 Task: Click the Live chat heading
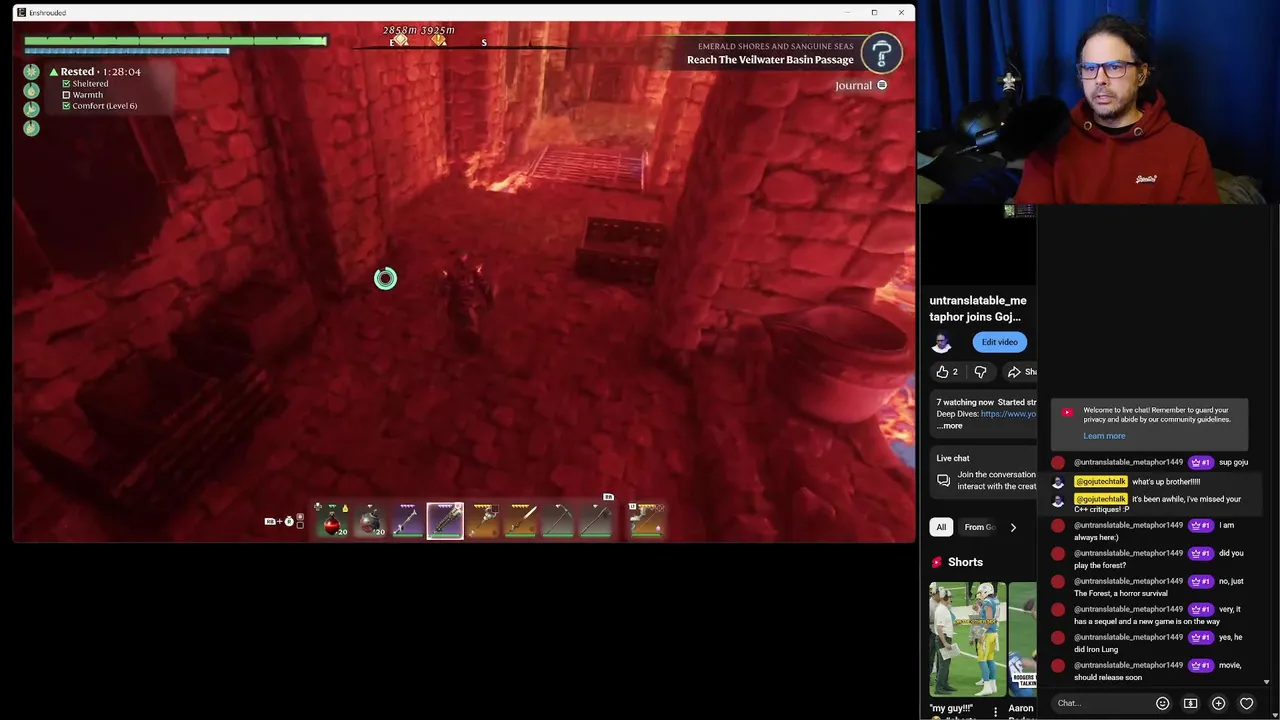pyautogui.click(x=953, y=458)
